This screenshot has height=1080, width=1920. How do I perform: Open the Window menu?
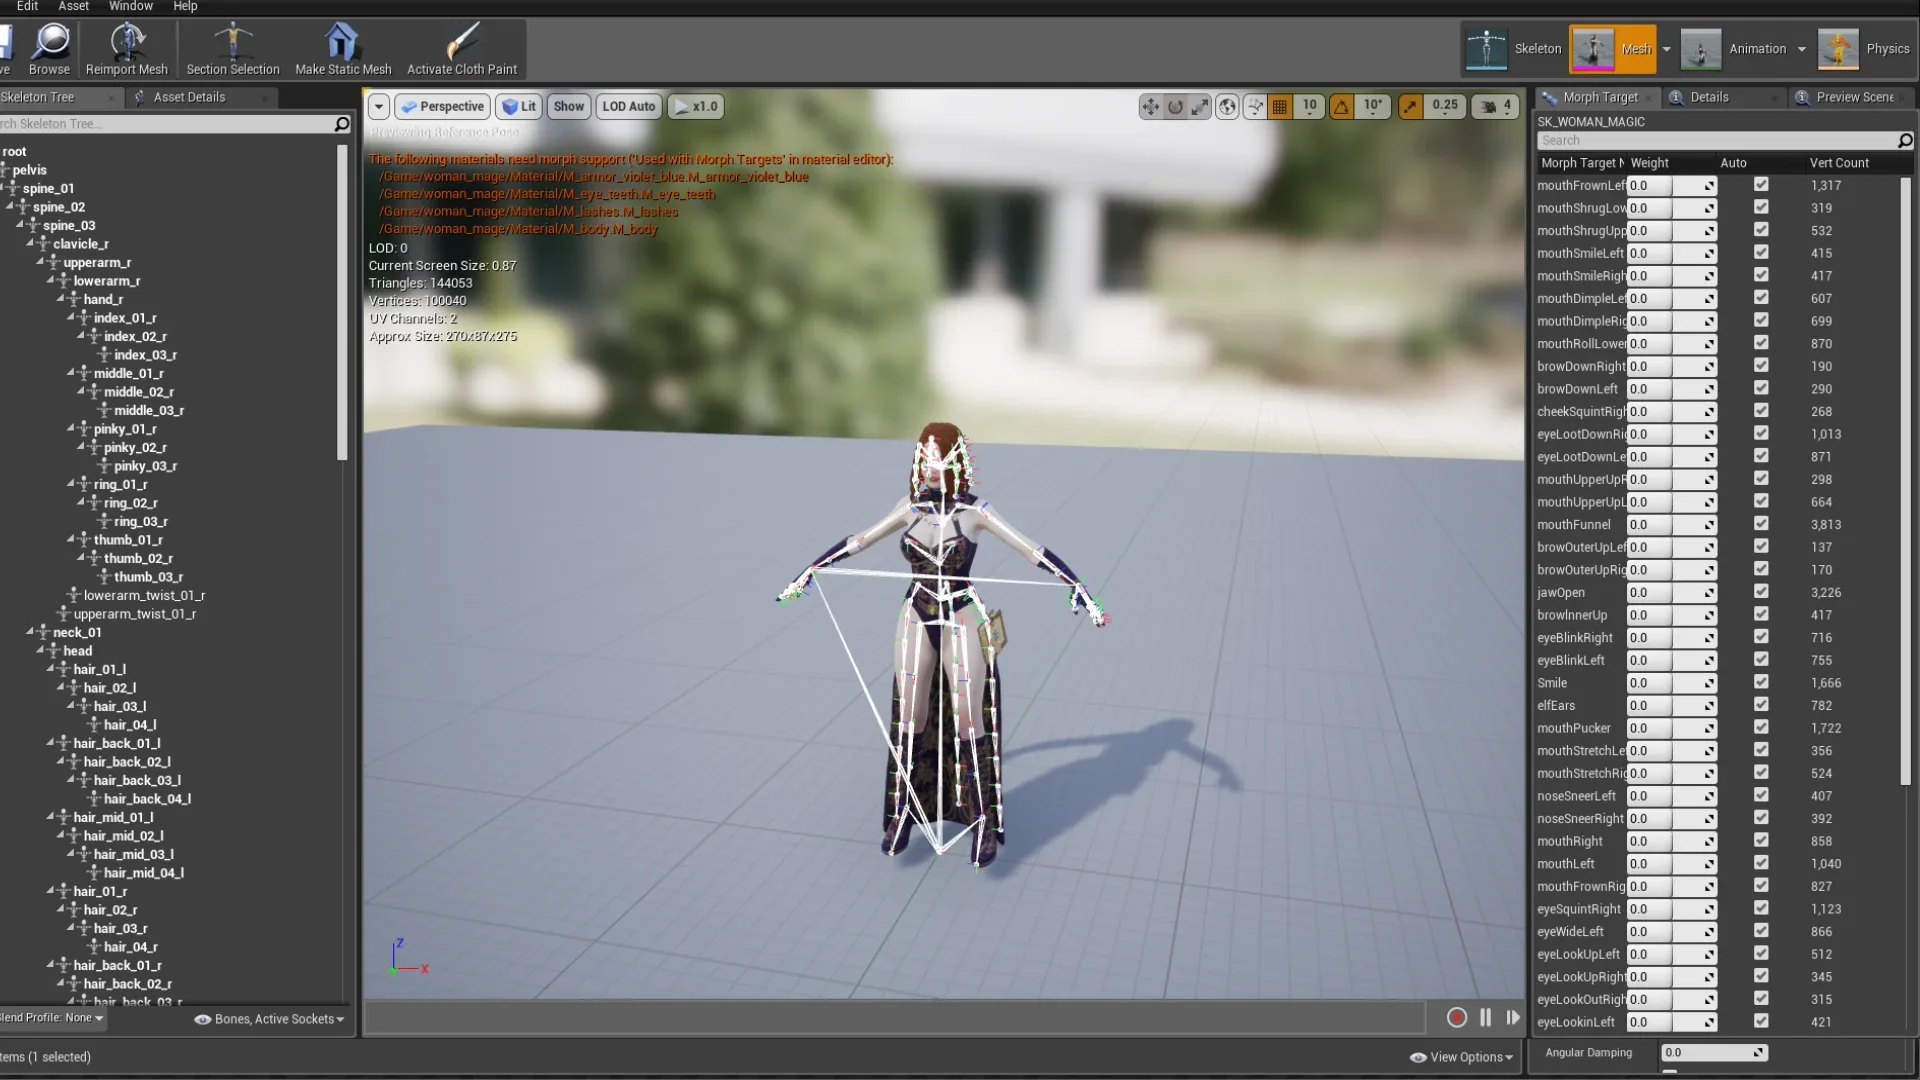131,6
